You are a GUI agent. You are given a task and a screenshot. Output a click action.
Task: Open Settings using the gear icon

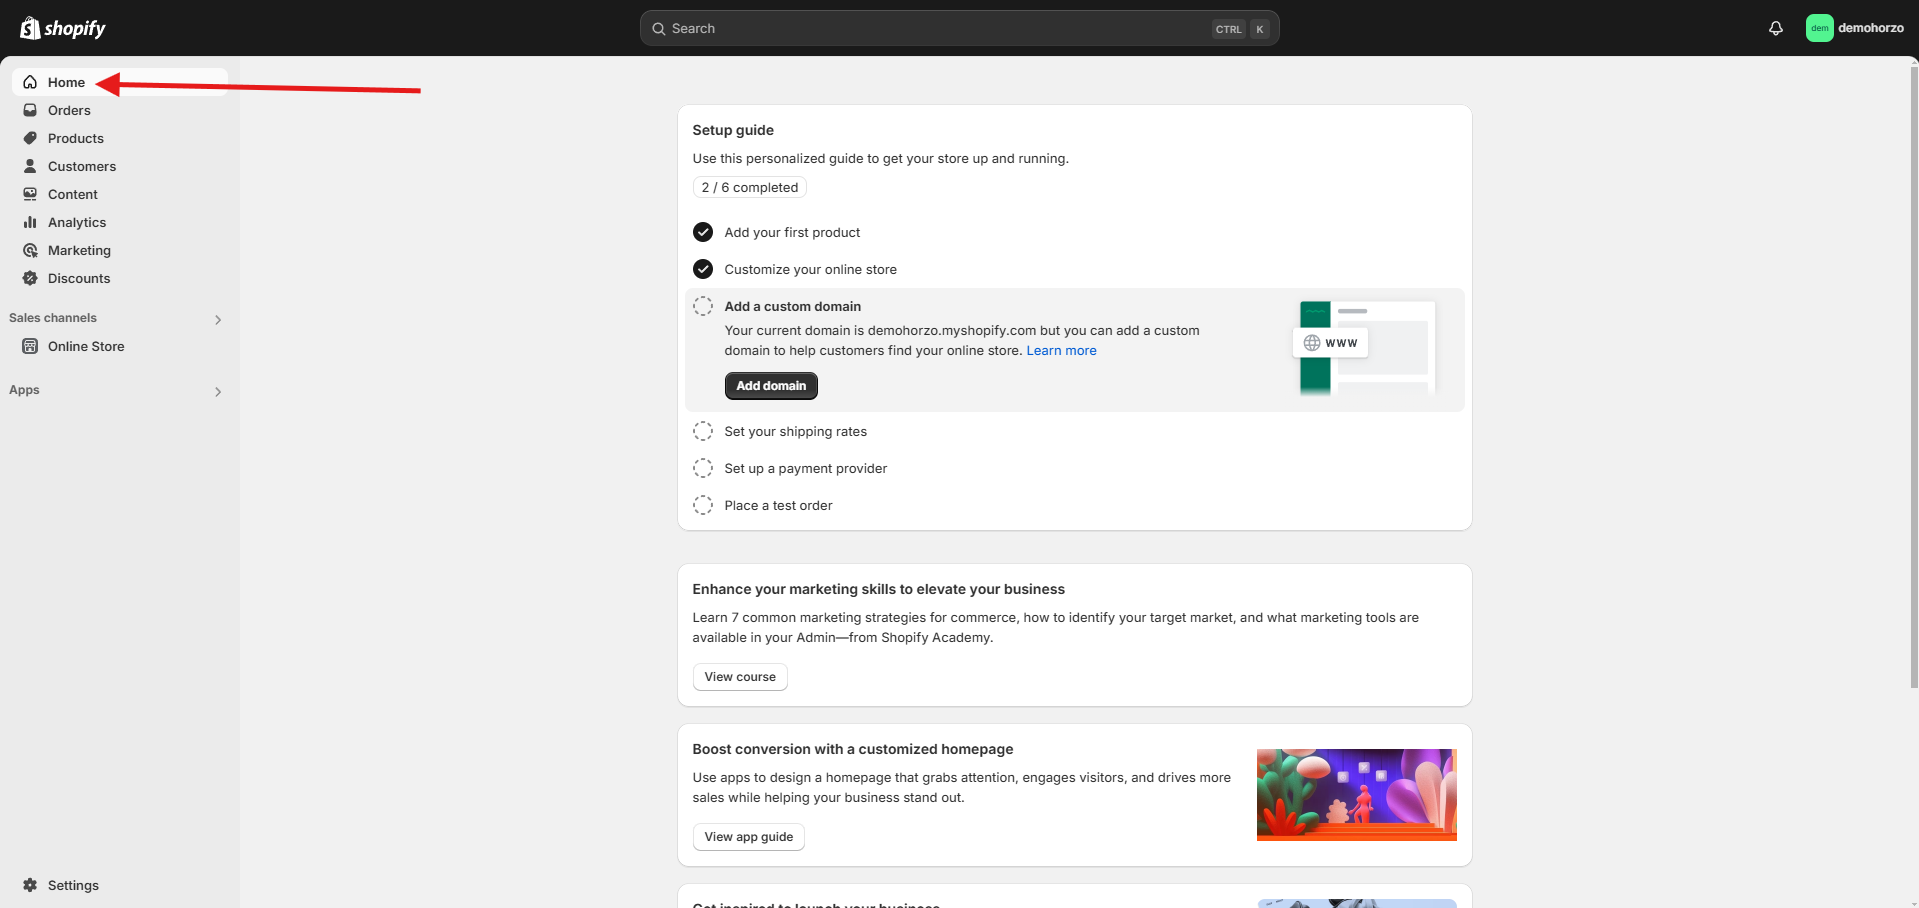pyautogui.click(x=30, y=885)
